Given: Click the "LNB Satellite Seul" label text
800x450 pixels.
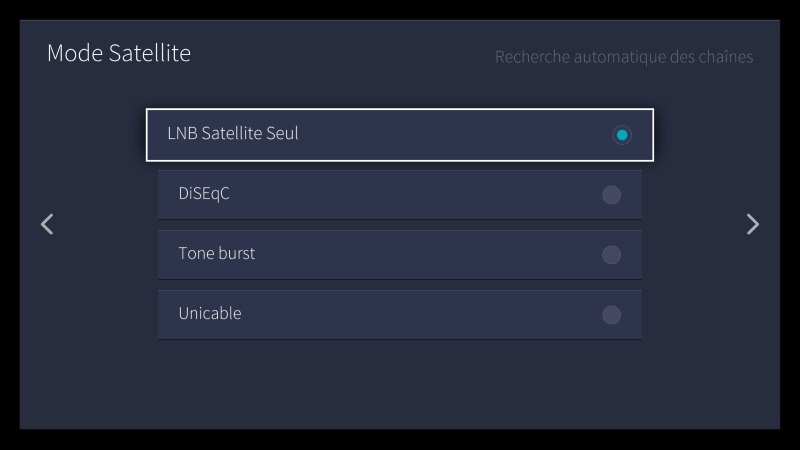Looking at the screenshot, I should coord(233,133).
